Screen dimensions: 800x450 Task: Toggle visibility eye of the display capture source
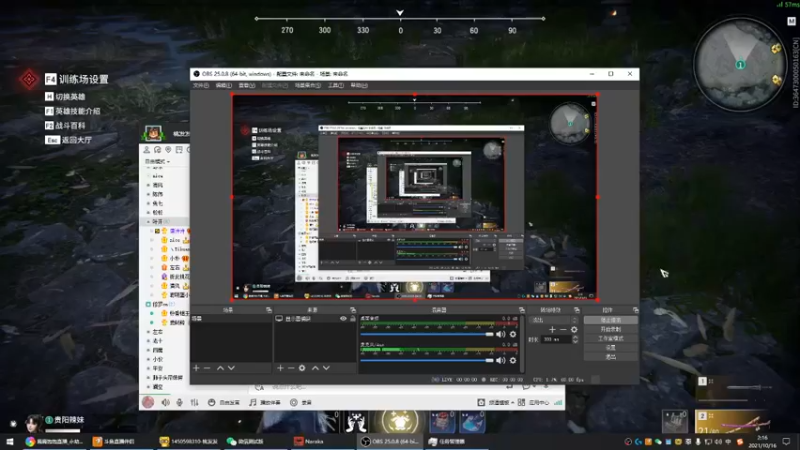(343, 318)
